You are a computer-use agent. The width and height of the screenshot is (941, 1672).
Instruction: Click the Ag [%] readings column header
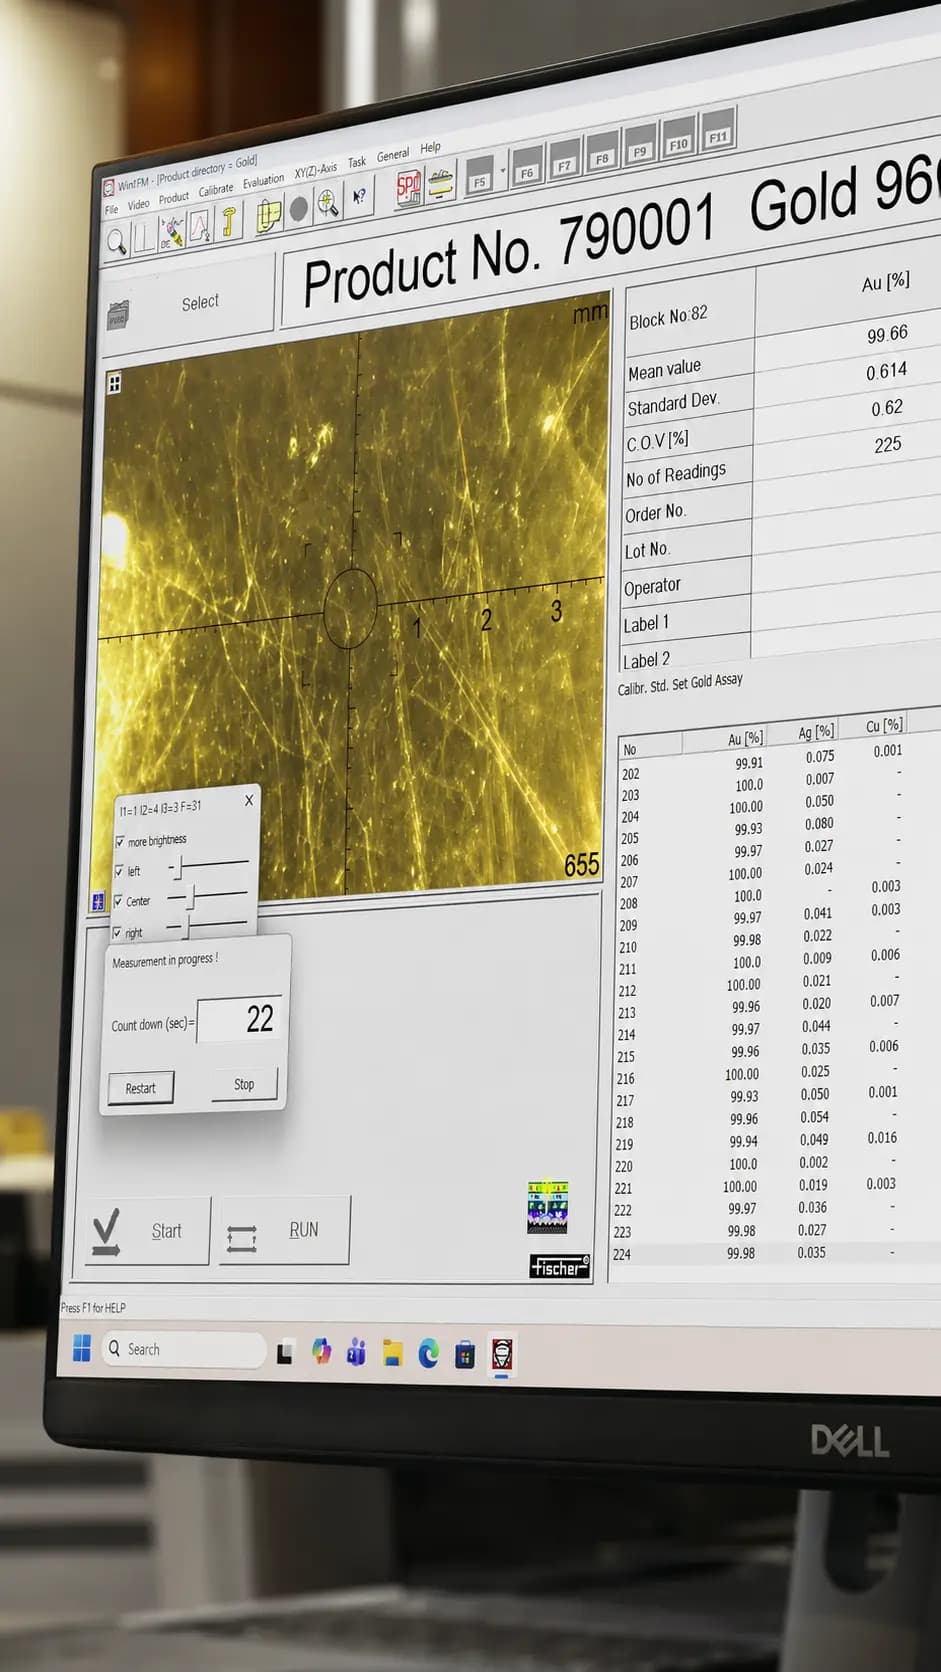tap(816, 732)
